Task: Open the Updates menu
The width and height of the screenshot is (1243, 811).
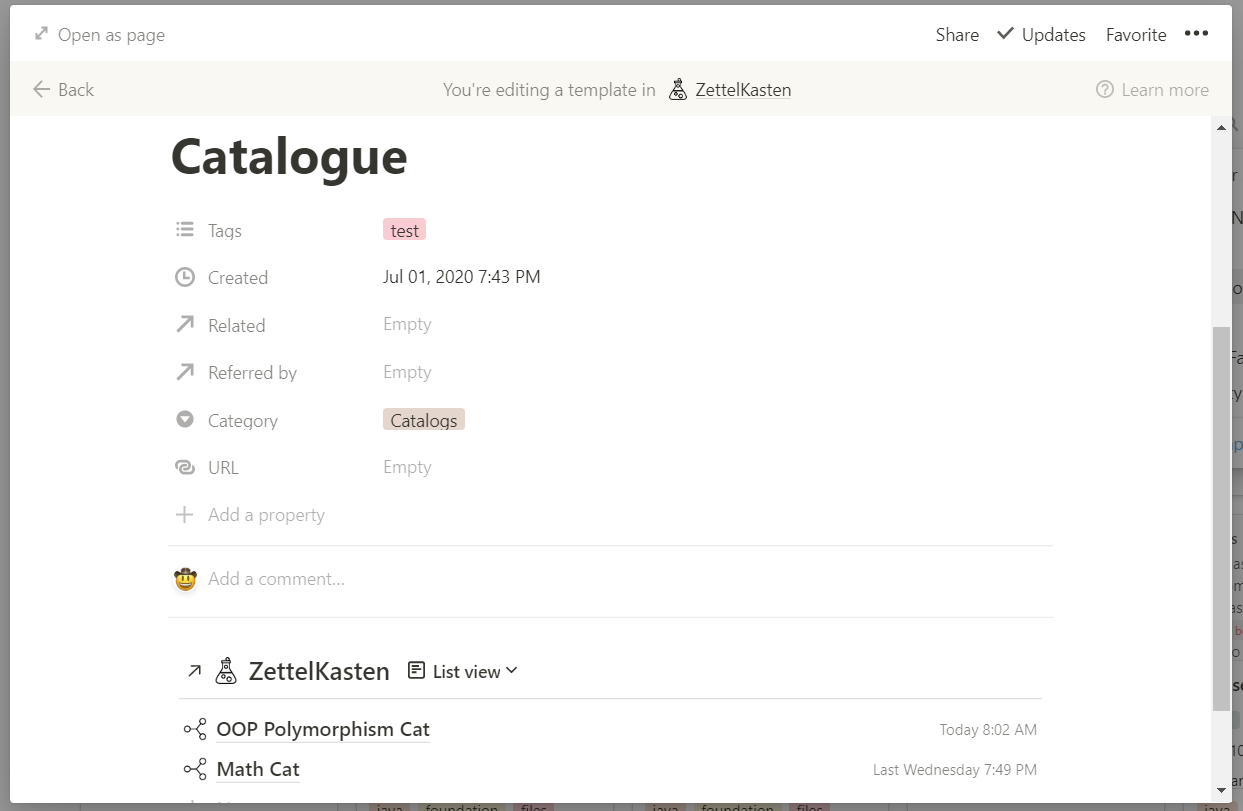Action: coord(1041,34)
